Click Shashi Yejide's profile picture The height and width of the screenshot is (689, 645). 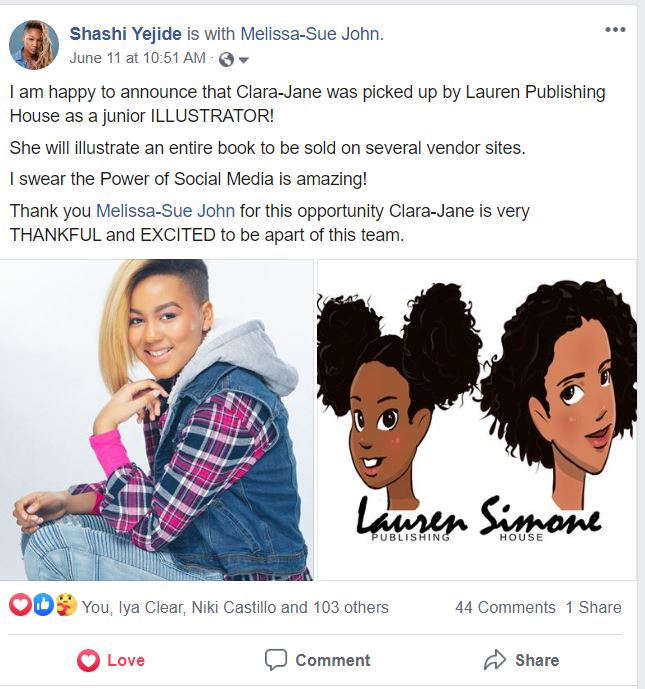click(34, 45)
